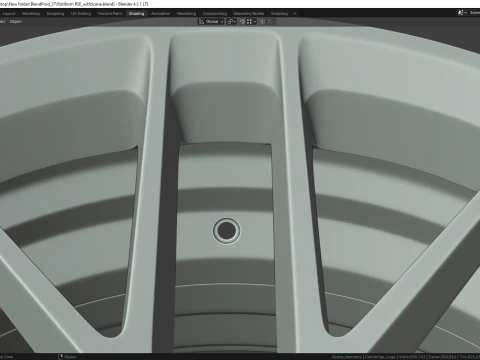The image size is (480, 360).
Task: Click the scene statistics text in status bar
Action: pyautogui.click(x=406, y=357)
